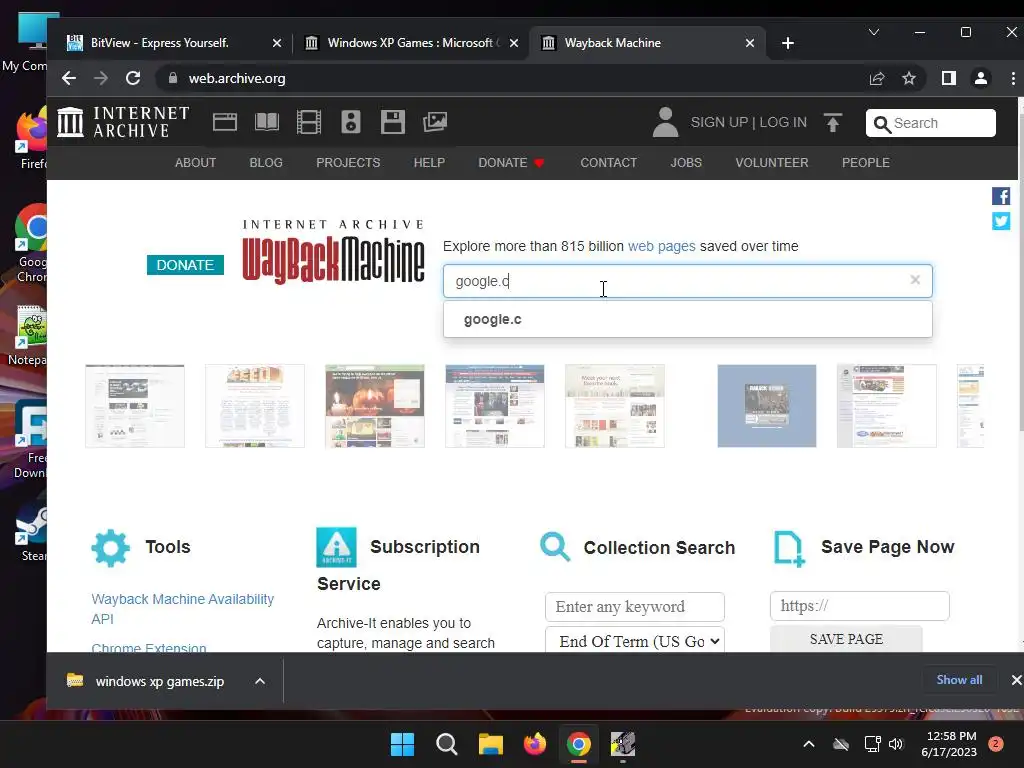Expand End Of Term collection dropdown
The image size is (1024, 768).
[x=635, y=640]
